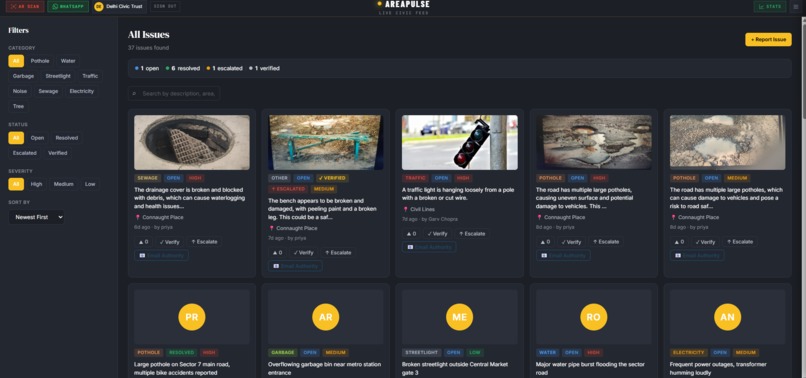
Task: Filter by Streetlight category
Action: coord(58,76)
